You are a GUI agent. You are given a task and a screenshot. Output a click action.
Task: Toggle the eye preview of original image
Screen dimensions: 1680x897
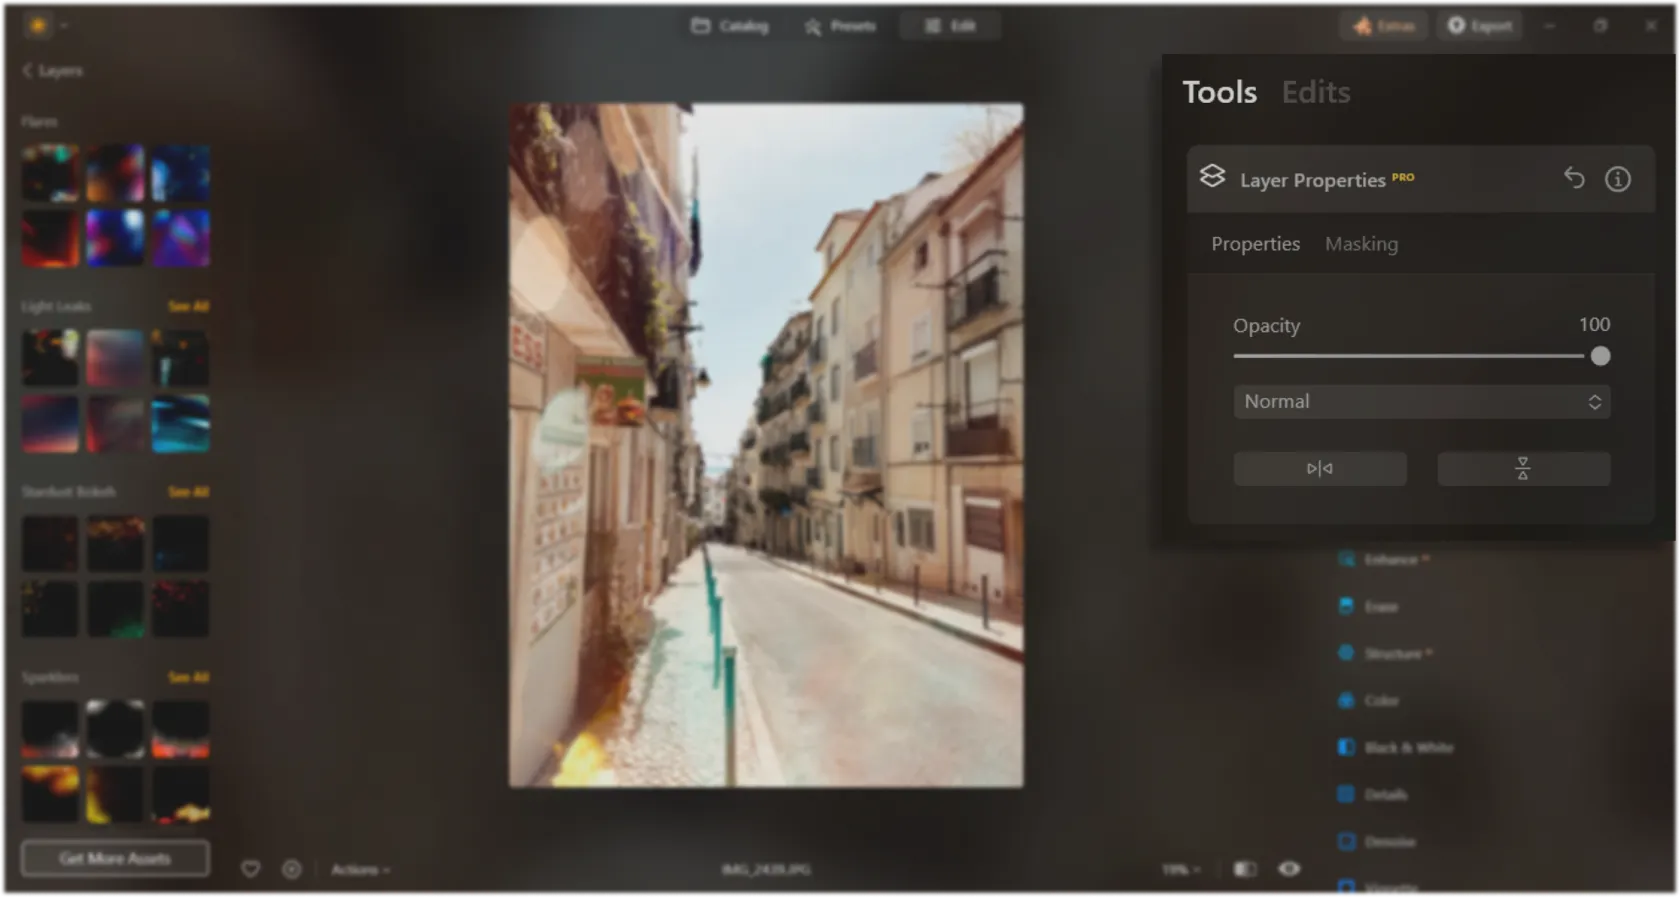pyautogui.click(x=1289, y=869)
